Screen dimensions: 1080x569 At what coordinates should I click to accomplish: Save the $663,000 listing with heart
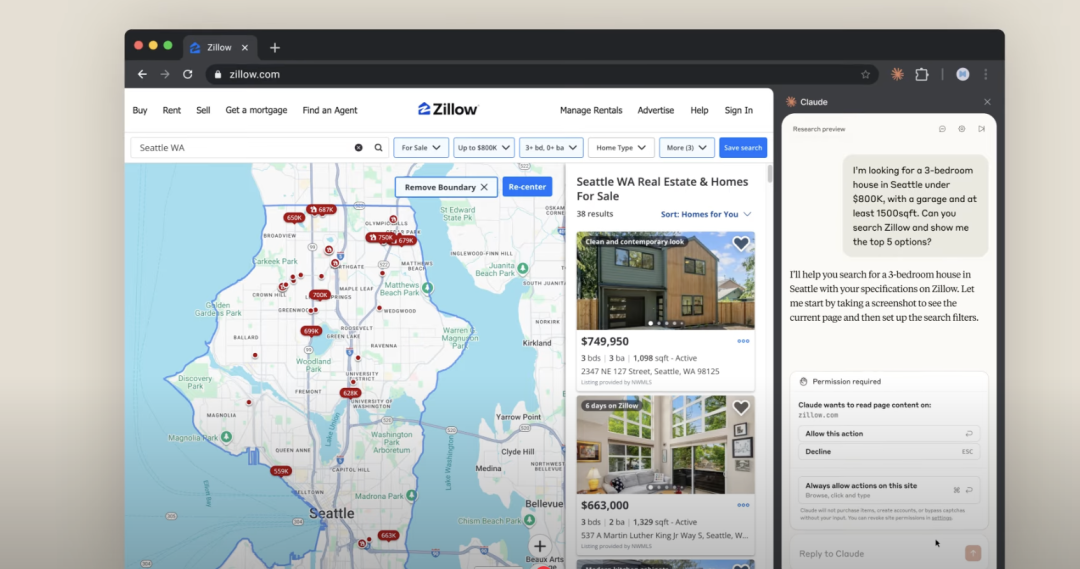740,407
